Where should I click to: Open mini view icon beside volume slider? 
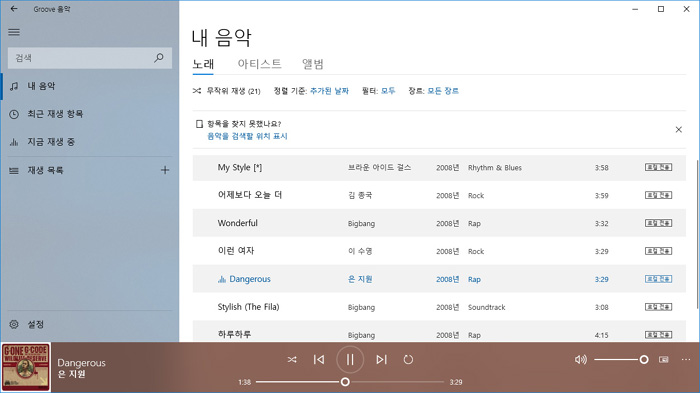(664, 360)
